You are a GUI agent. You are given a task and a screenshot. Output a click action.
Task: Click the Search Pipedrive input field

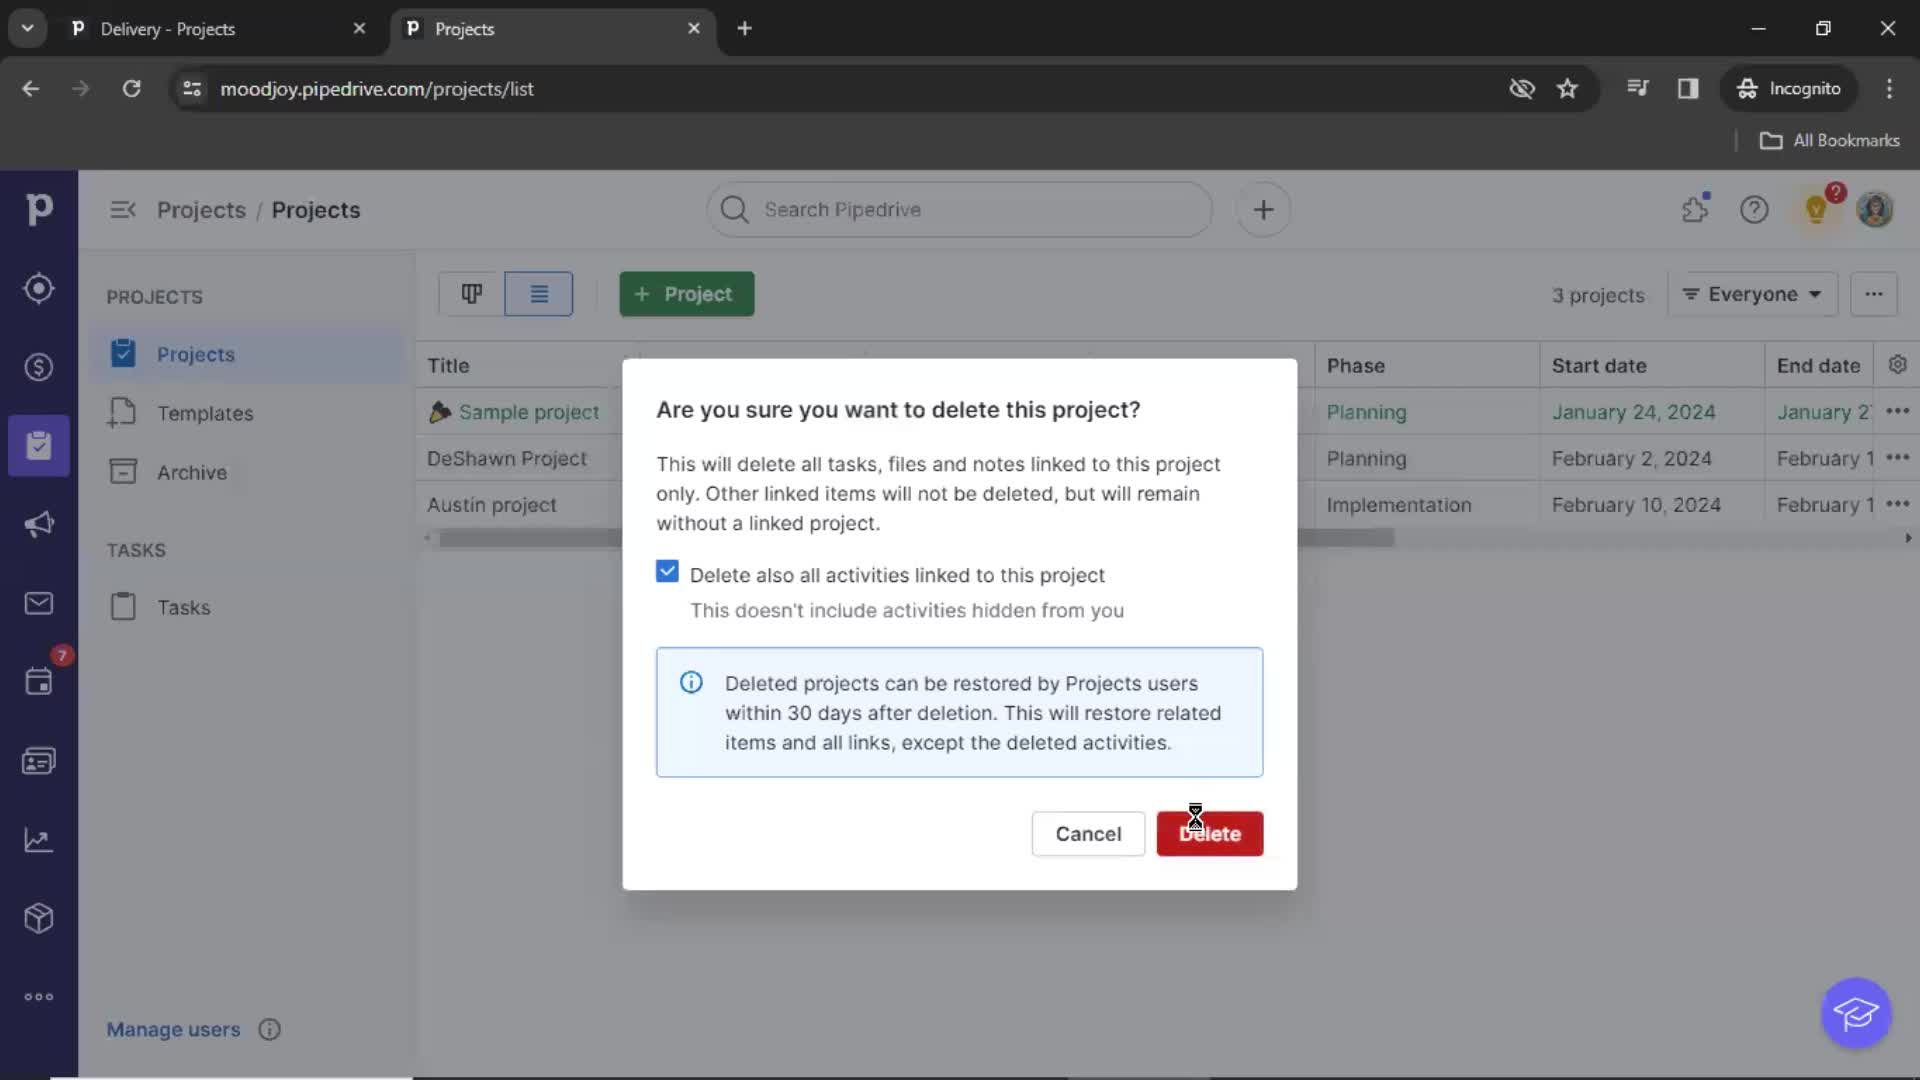click(x=960, y=208)
